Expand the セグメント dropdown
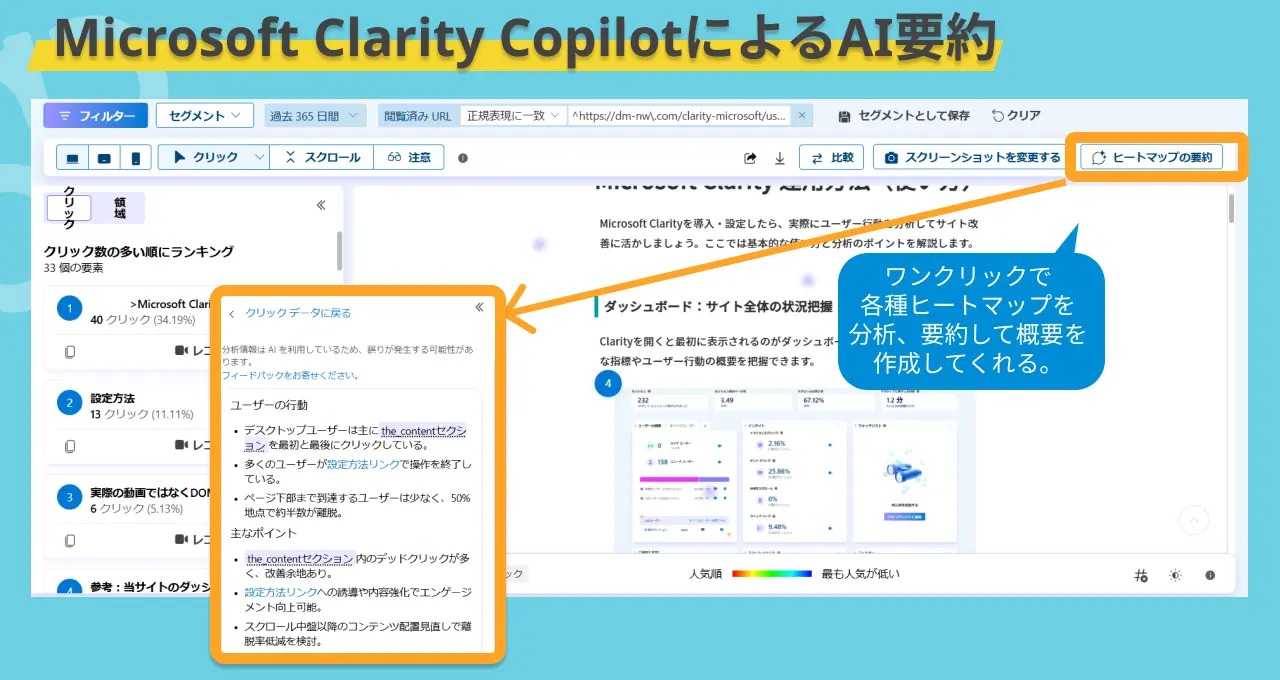This screenshot has height=680, width=1280. click(205, 116)
